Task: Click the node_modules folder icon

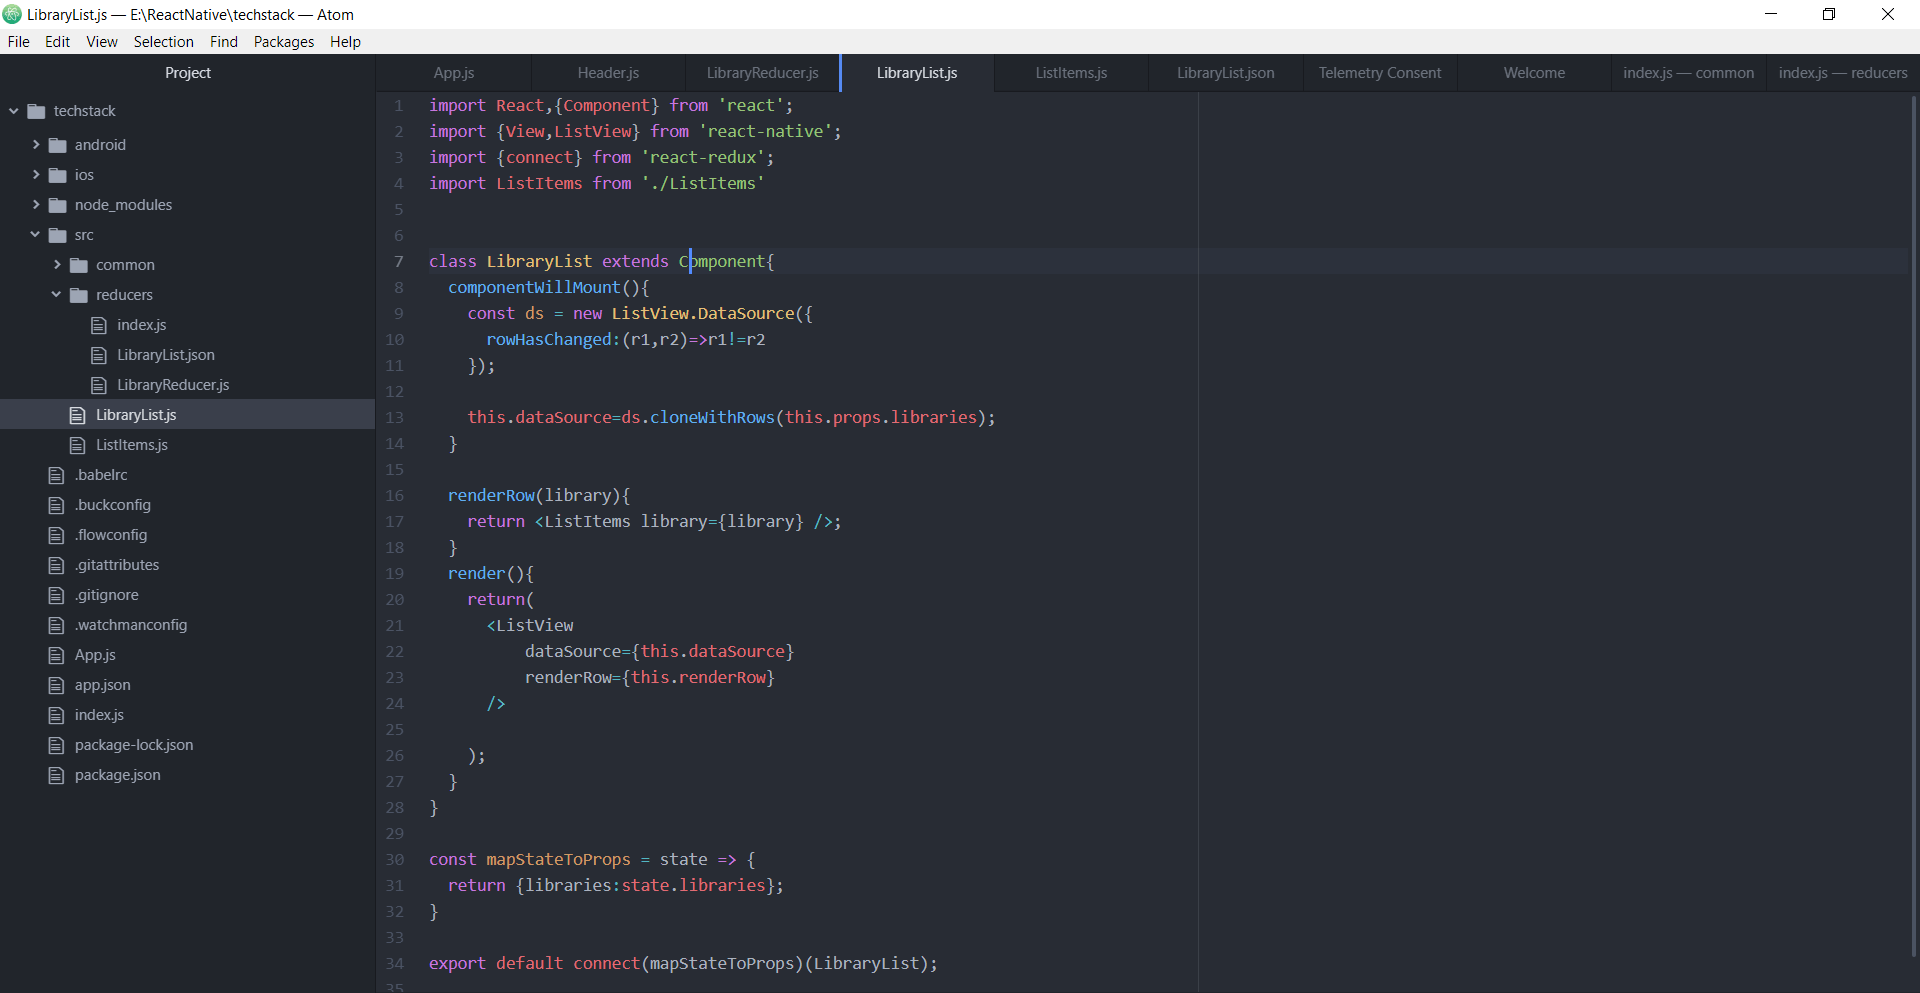Action: coord(58,205)
